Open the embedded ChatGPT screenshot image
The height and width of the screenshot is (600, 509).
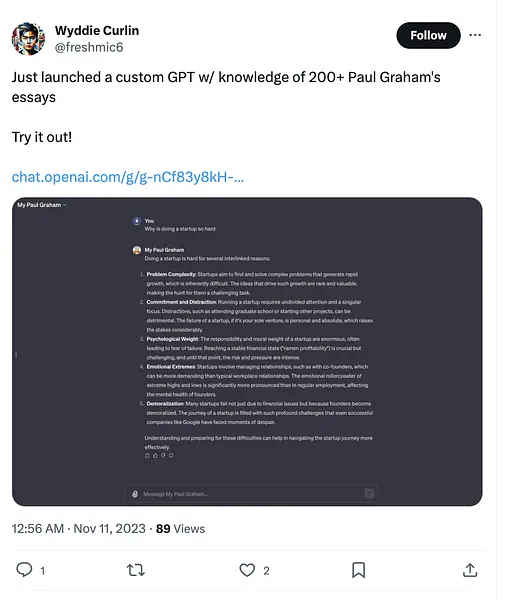point(247,352)
